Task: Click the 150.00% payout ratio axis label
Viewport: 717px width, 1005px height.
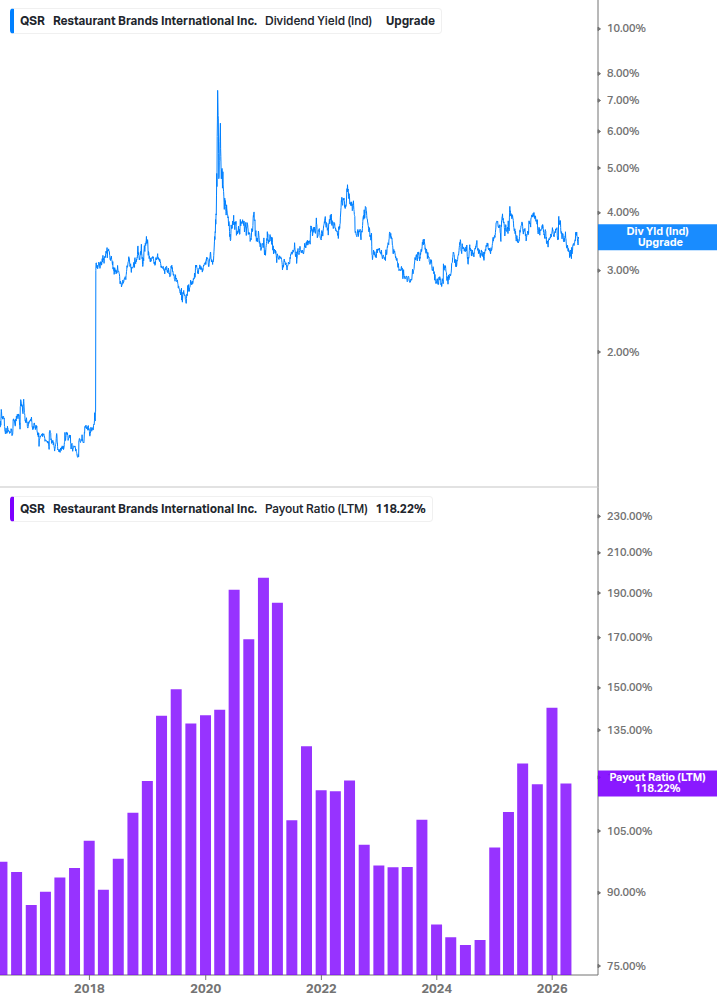Action: pyautogui.click(x=629, y=688)
